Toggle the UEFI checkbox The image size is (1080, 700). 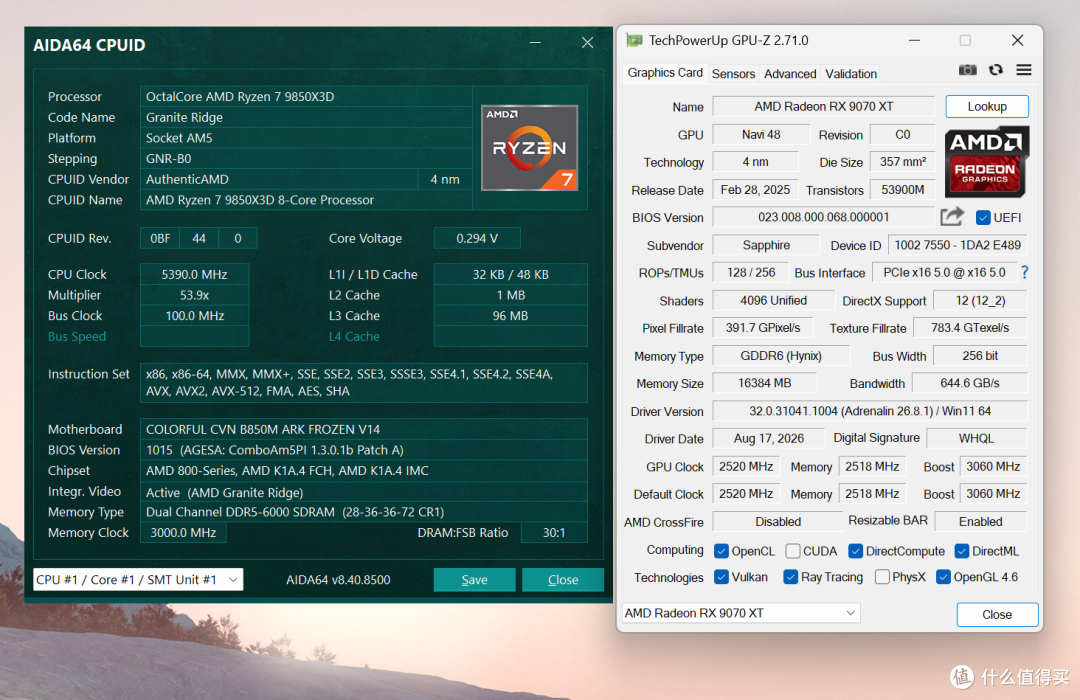point(983,218)
